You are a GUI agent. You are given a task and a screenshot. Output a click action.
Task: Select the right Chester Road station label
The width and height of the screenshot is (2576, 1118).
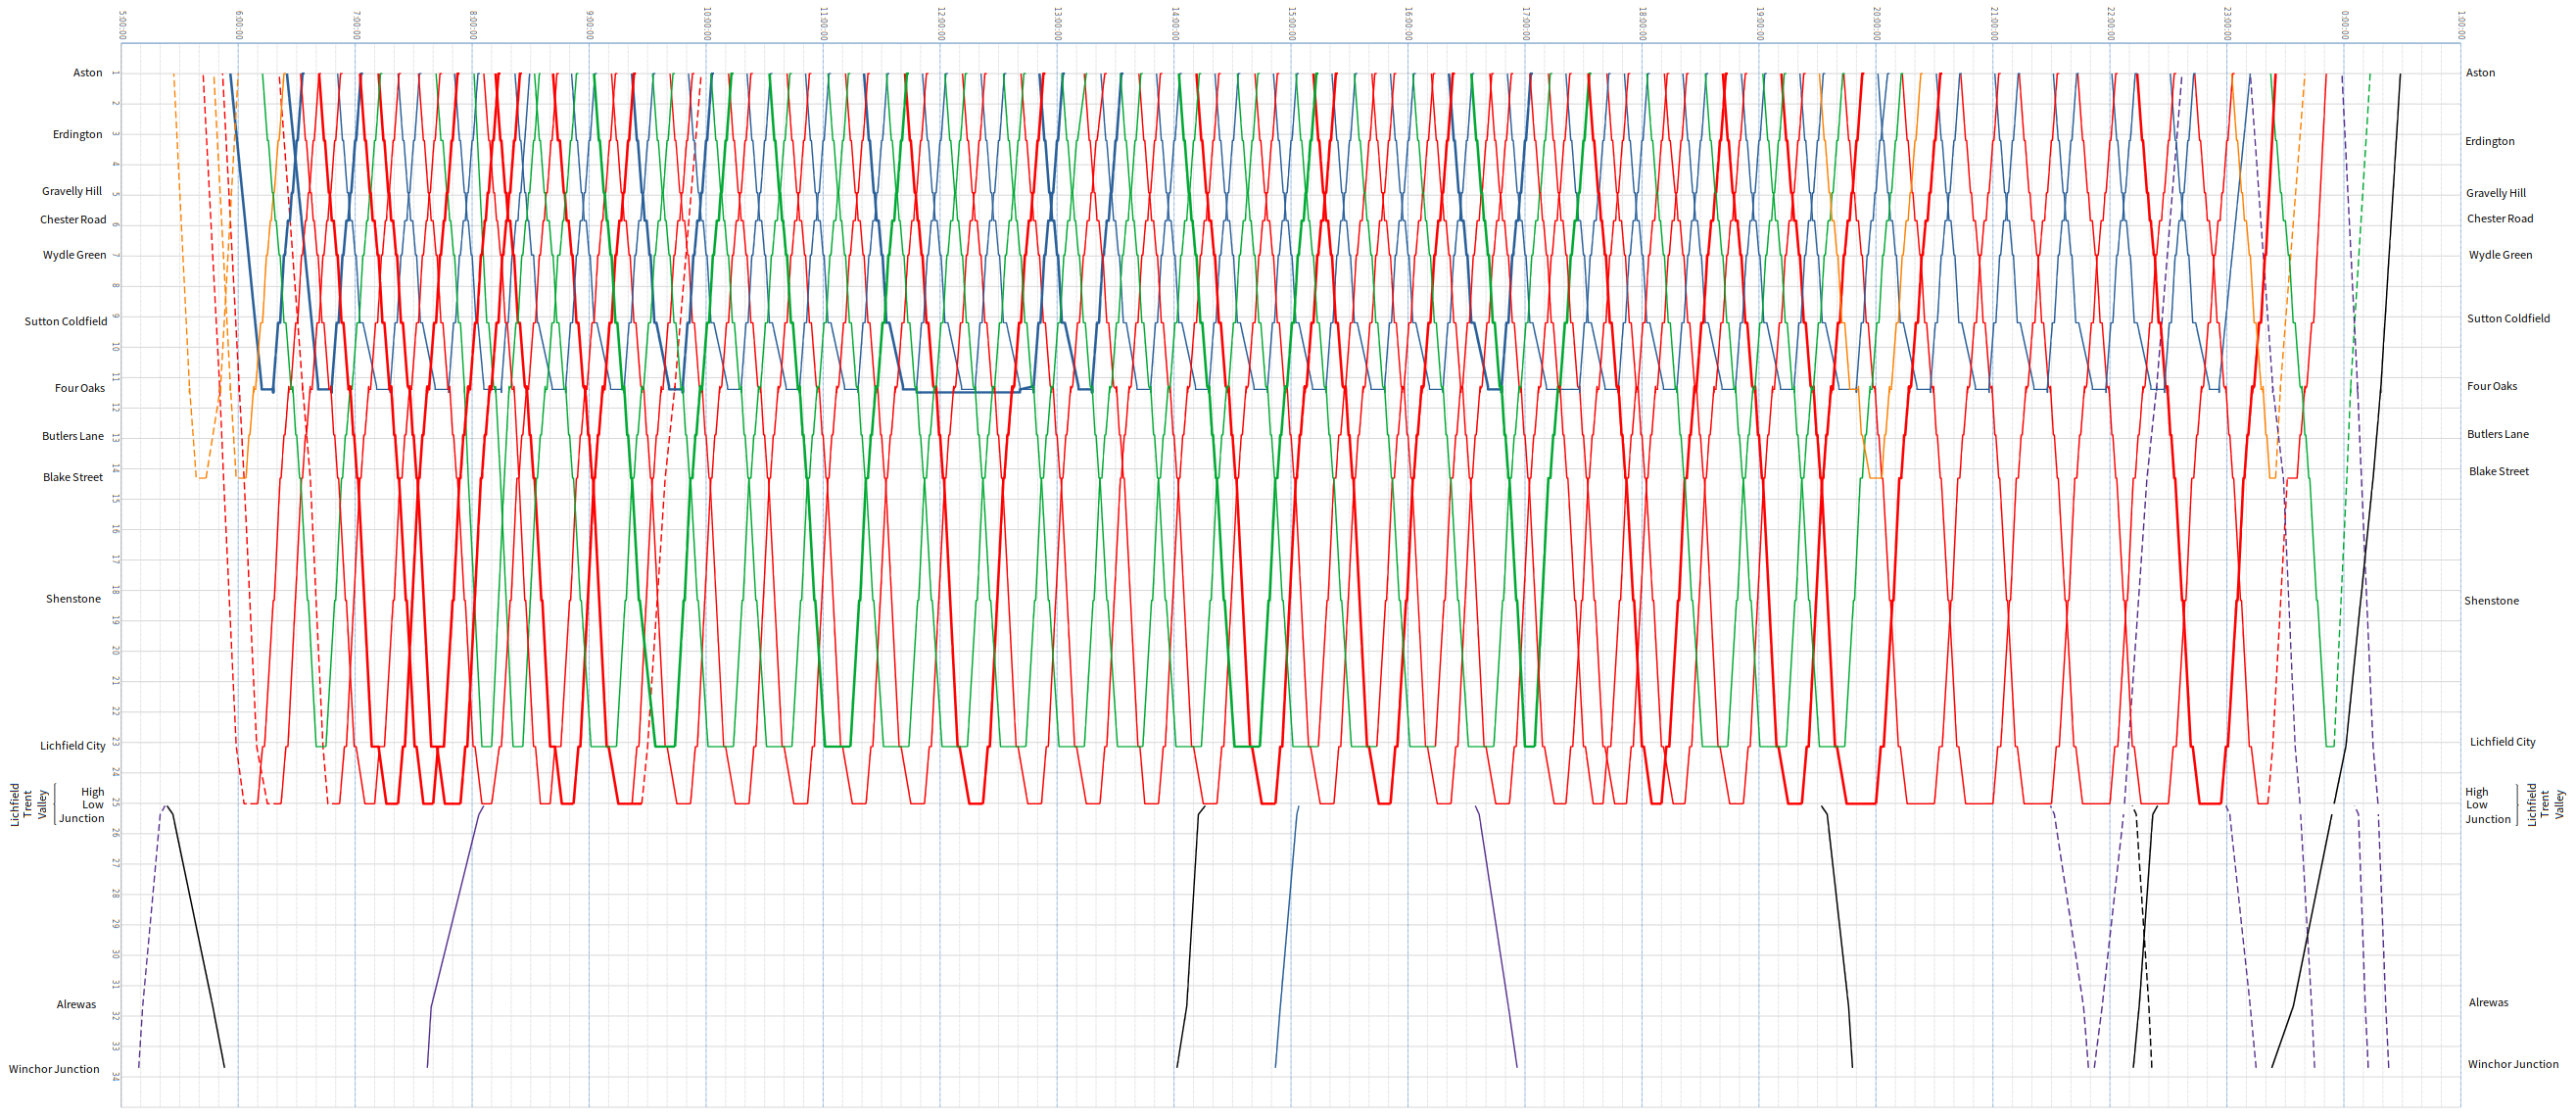(x=2500, y=219)
